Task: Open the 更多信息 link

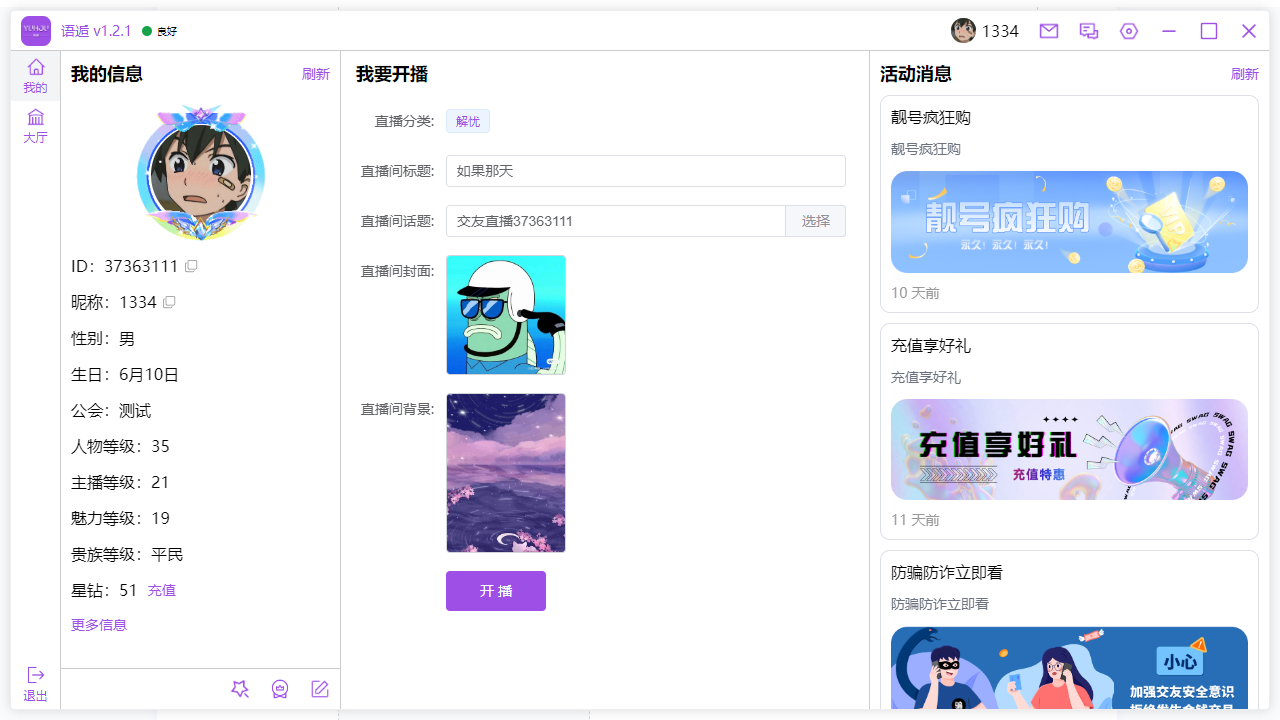Action: click(98, 624)
